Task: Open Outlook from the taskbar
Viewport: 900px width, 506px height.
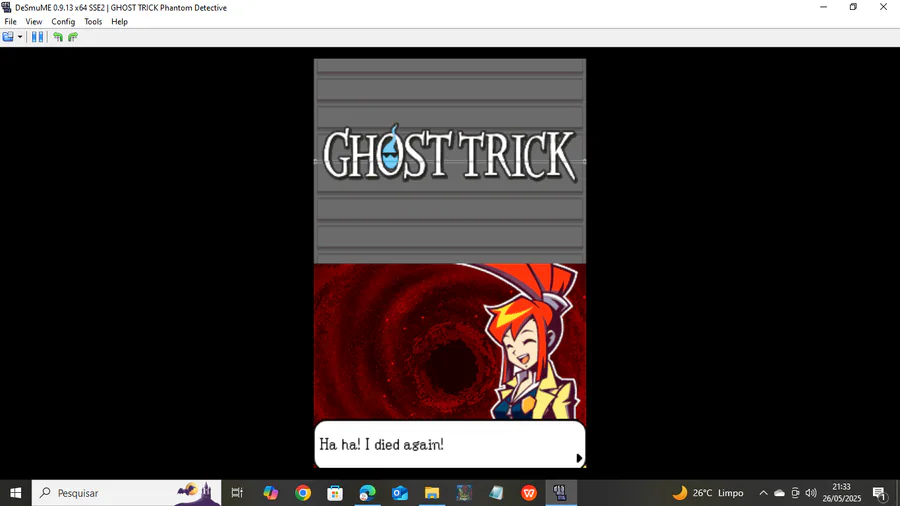Action: (400, 493)
